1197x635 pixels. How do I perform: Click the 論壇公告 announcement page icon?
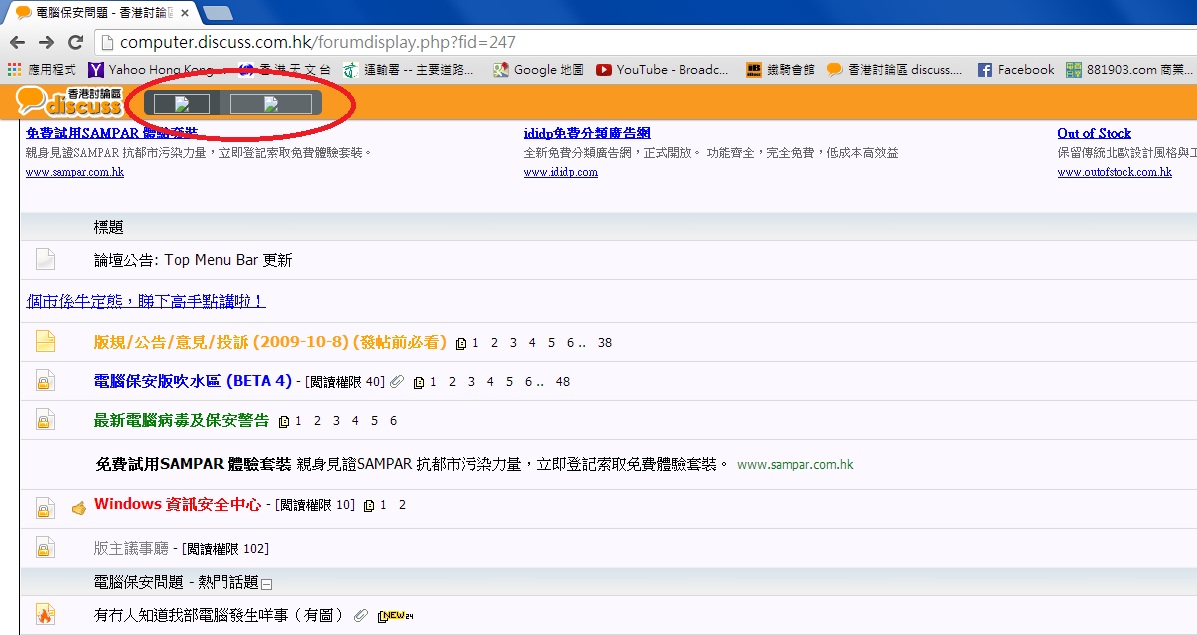tap(45, 259)
